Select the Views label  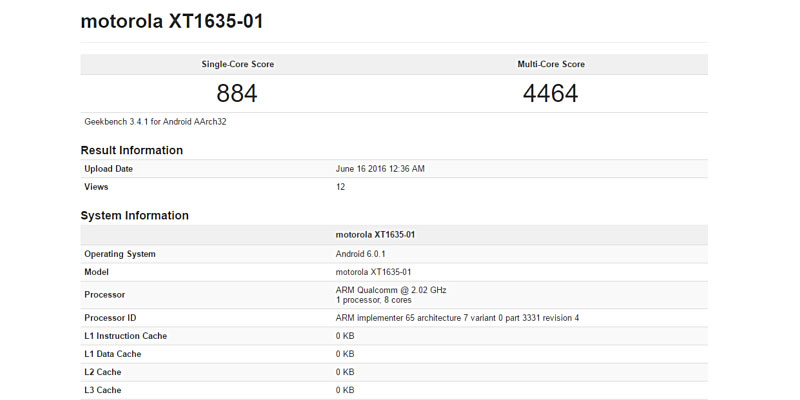coord(96,187)
